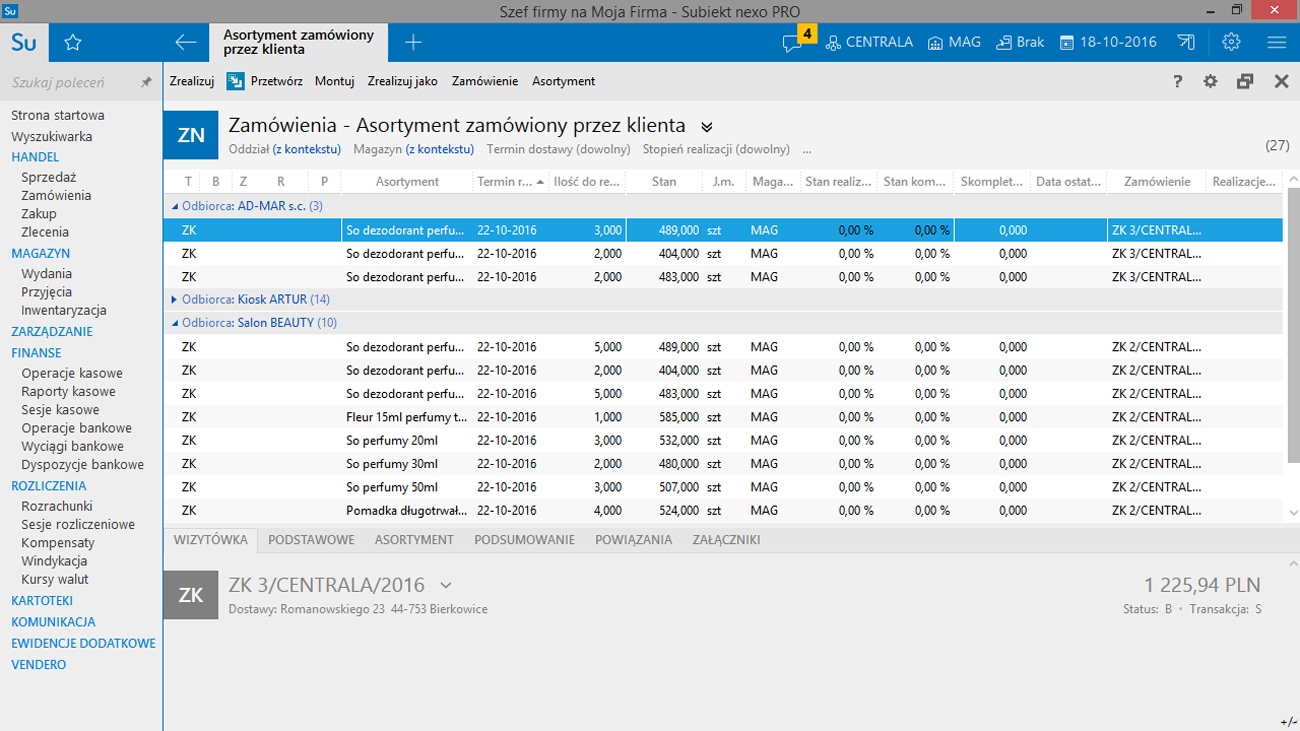The width and height of the screenshot is (1300, 731).
Task: Click the help question mark icon
Action: 1178,82
